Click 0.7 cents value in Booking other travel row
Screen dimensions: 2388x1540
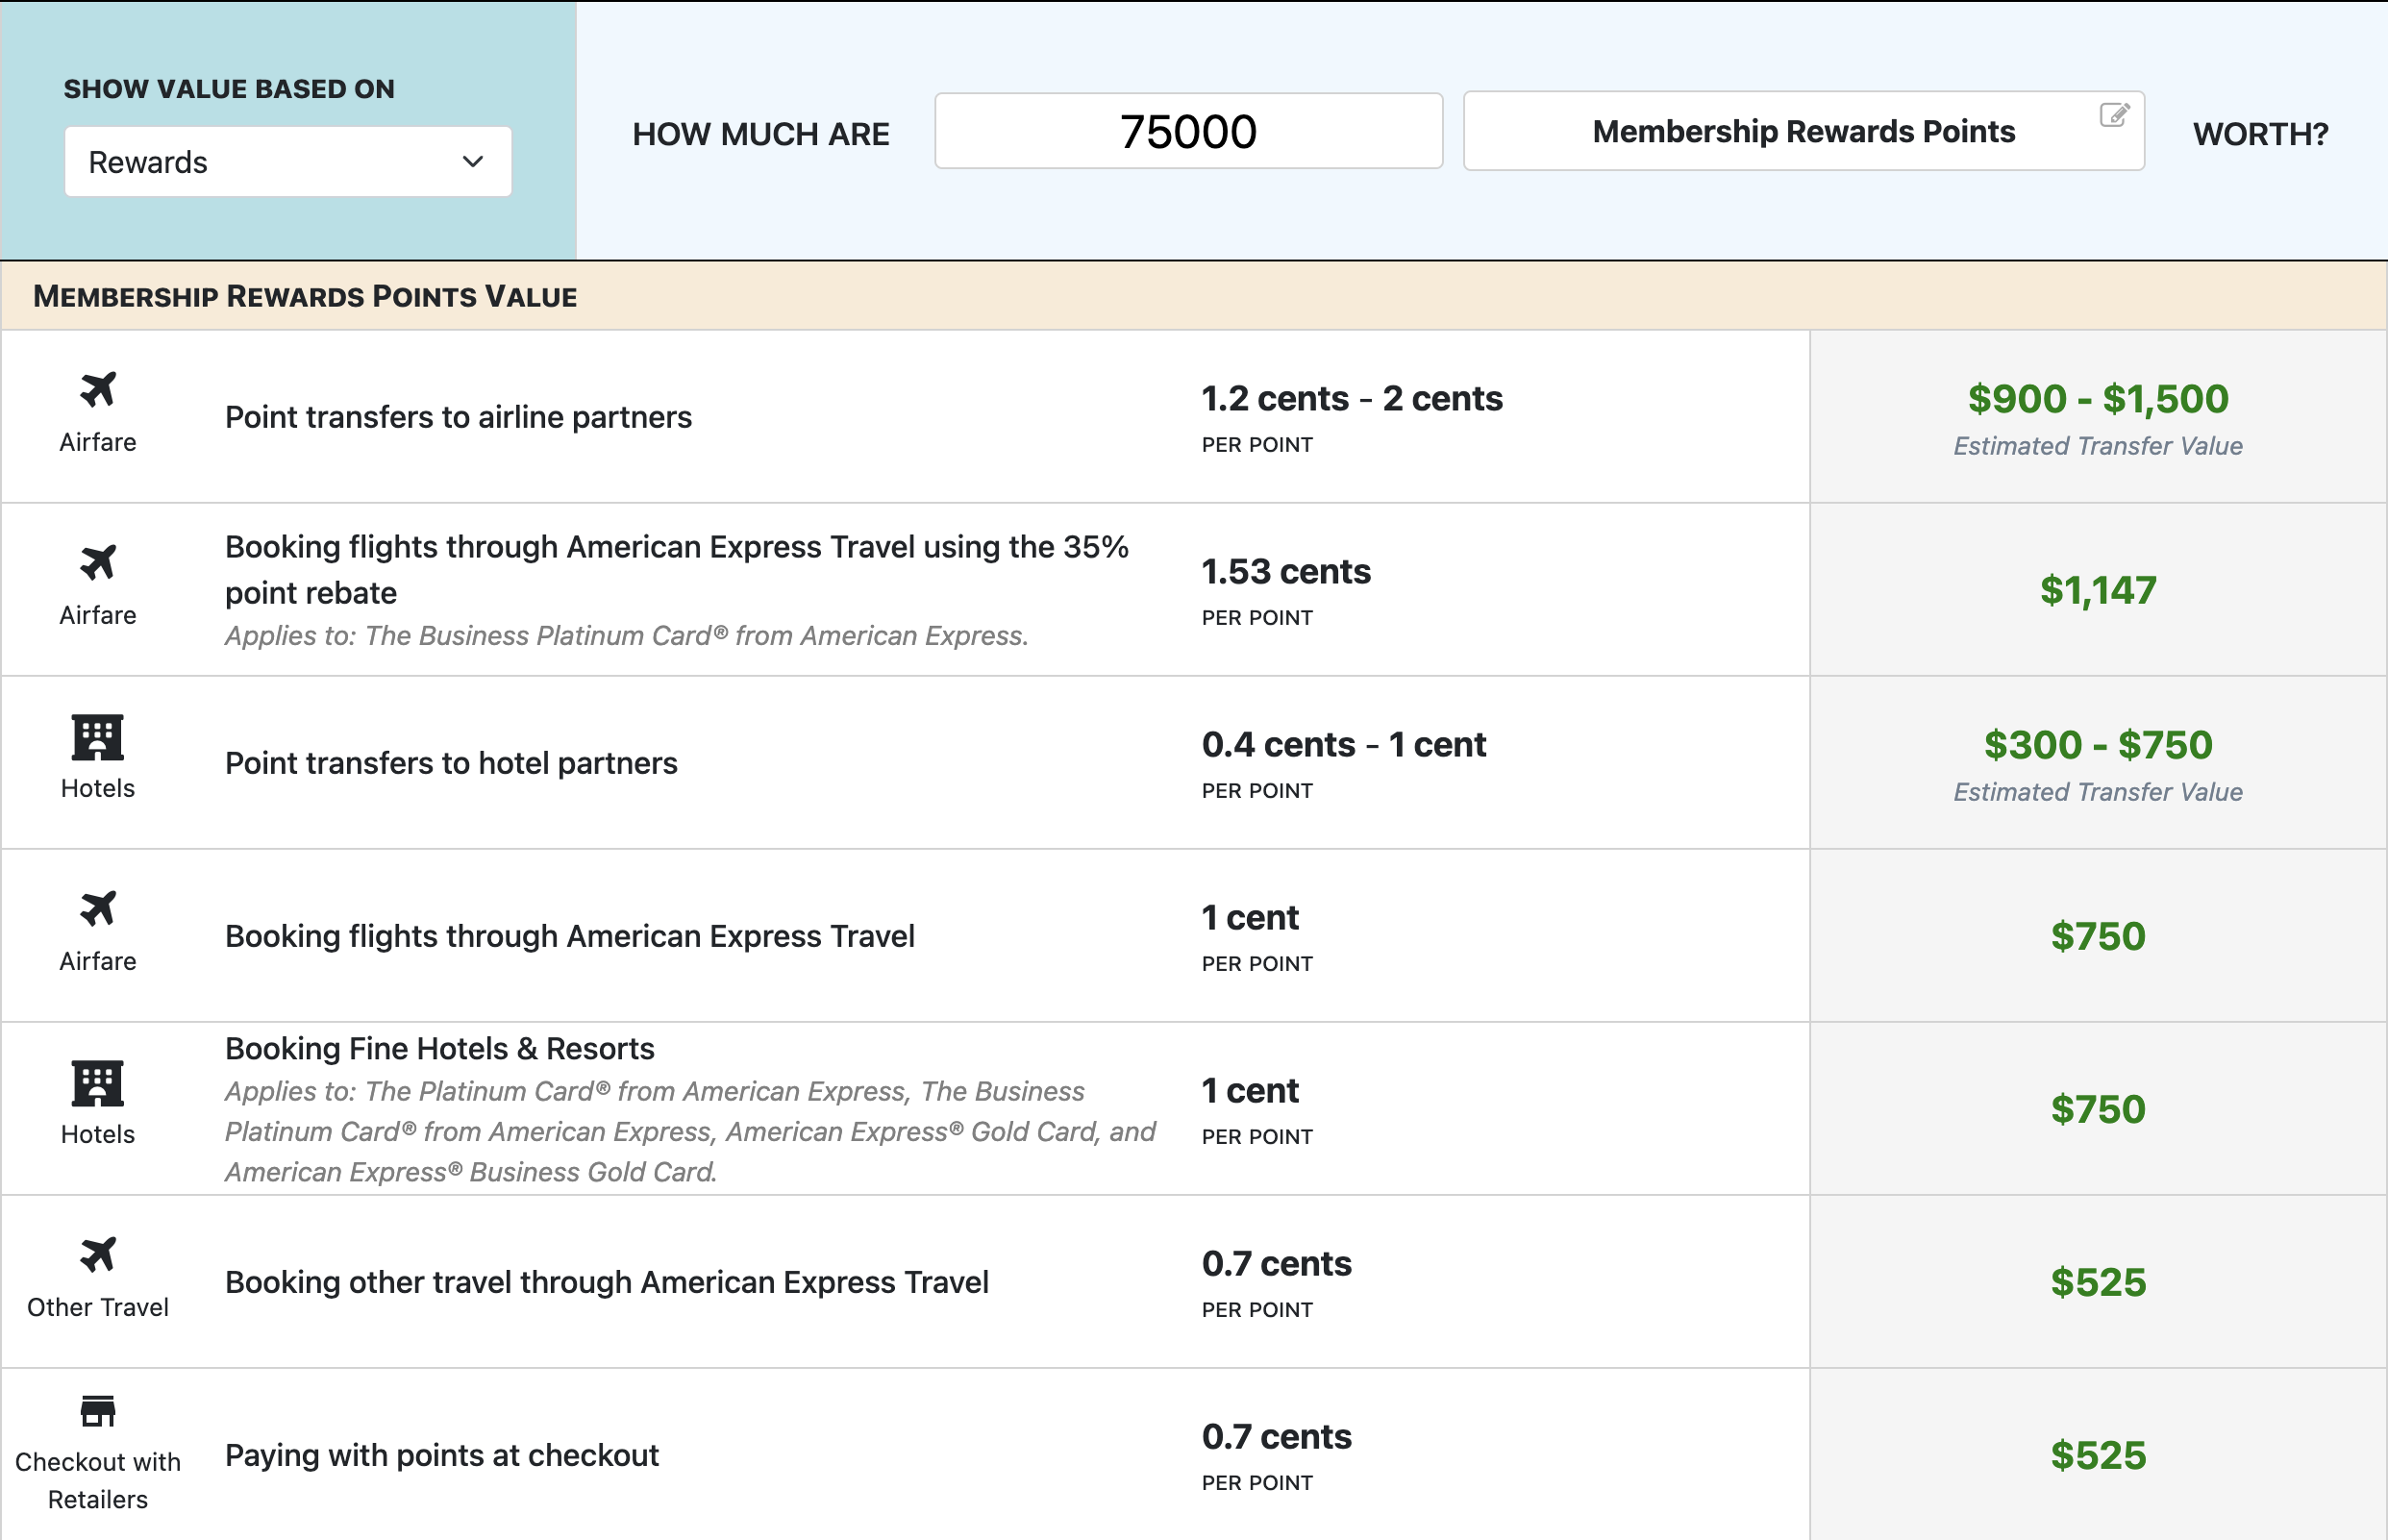pos(1276,1264)
